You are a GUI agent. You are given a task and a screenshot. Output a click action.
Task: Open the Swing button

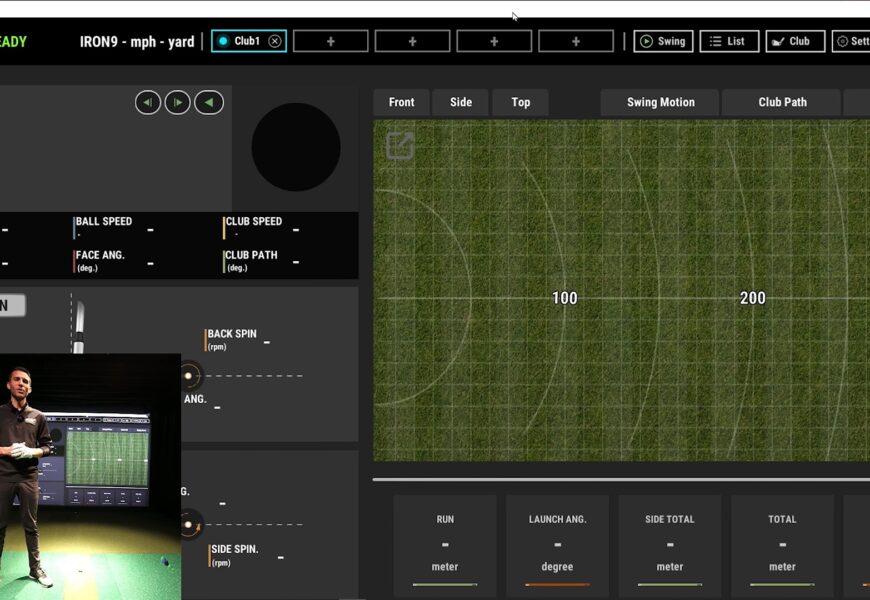pos(663,41)
